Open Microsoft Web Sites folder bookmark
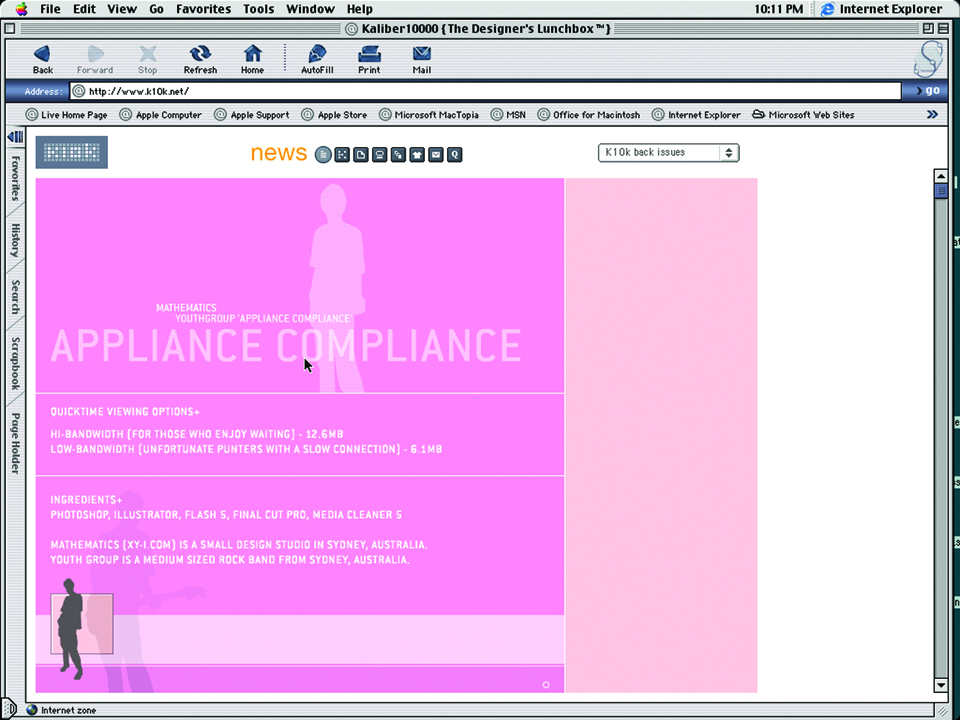 pos(803,114)
